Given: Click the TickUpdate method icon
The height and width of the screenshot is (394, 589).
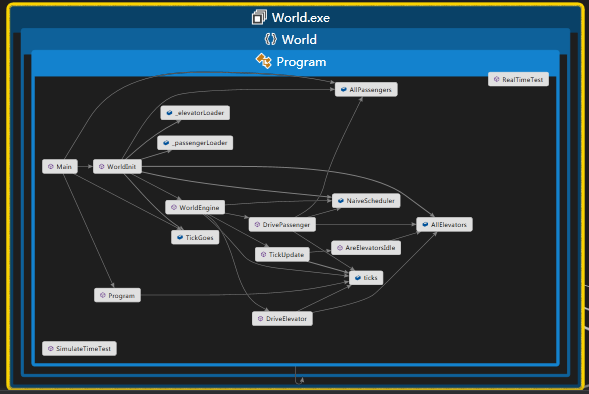Looking at the screenshot, I should pyautogui.click(x=263, y=255).
